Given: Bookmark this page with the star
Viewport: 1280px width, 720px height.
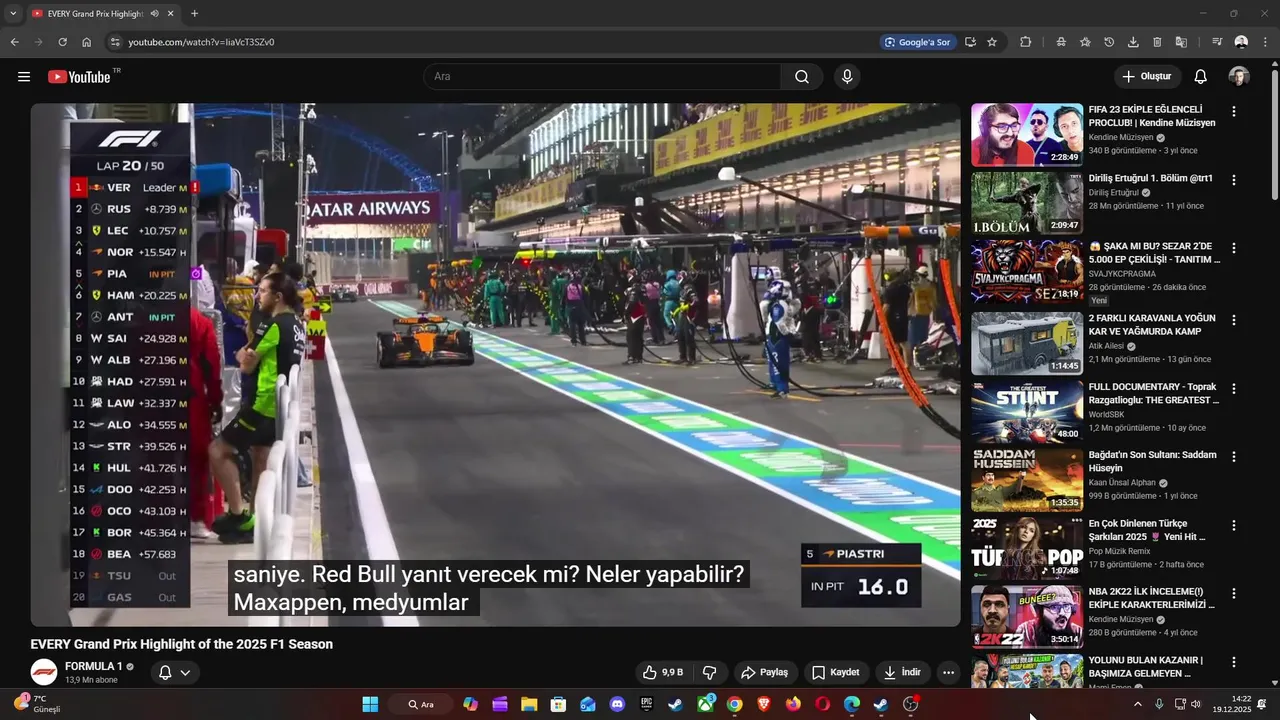Looking at the screenshot, I should (992, 42).
